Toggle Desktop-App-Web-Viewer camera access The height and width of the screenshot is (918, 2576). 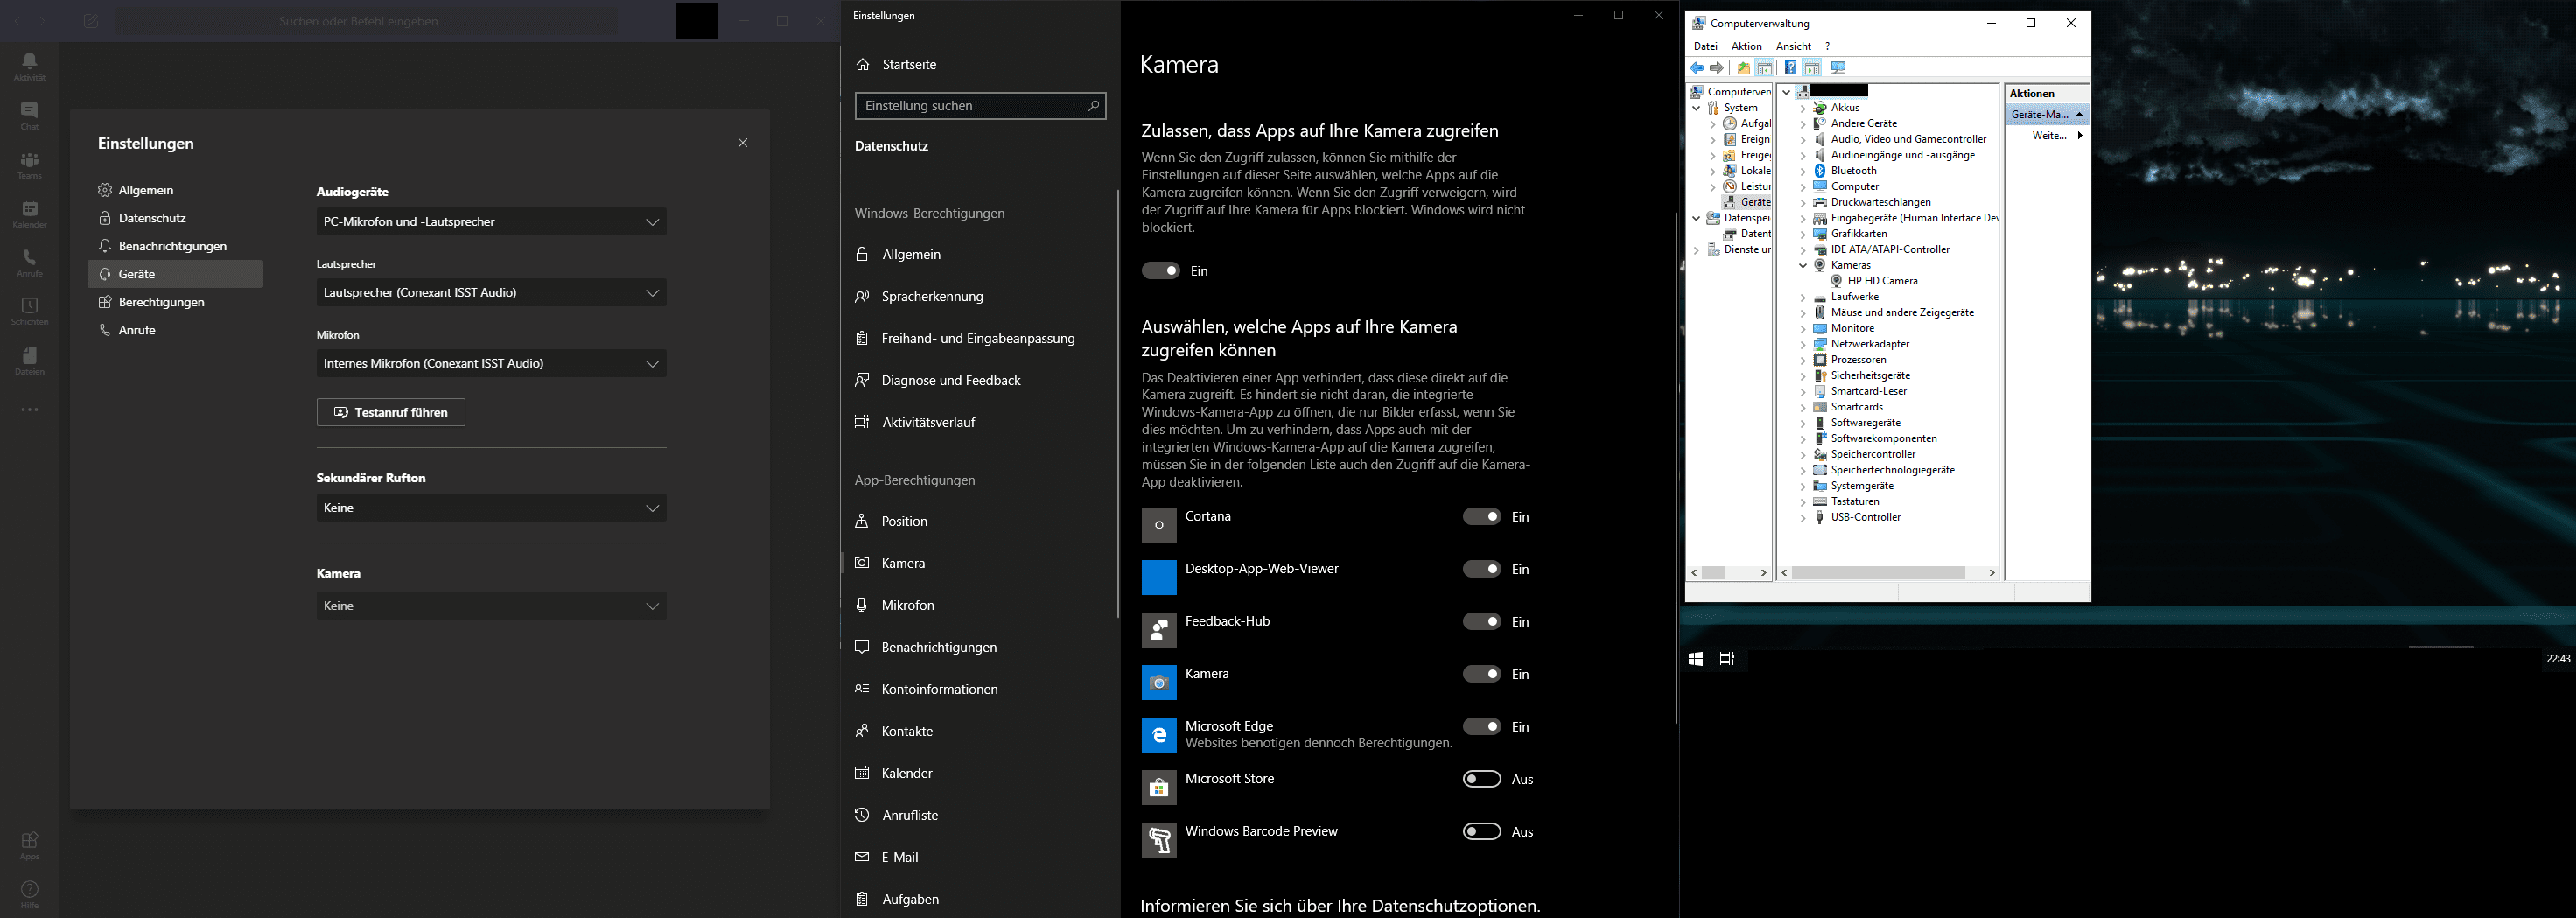[1482, 569]
